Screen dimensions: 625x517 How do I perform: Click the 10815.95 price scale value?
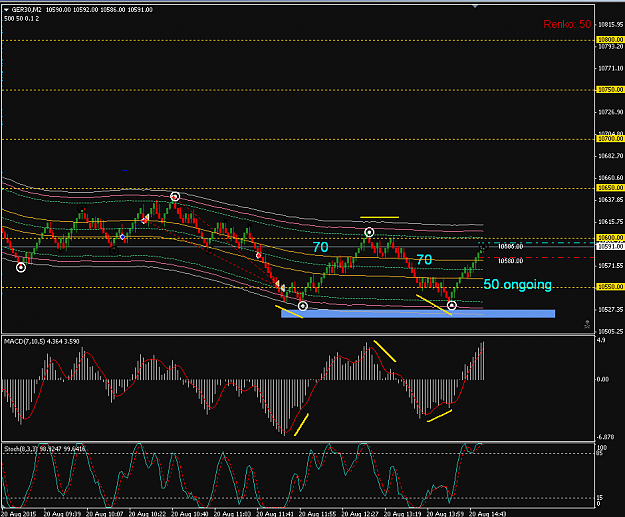(x=611, y=25)
